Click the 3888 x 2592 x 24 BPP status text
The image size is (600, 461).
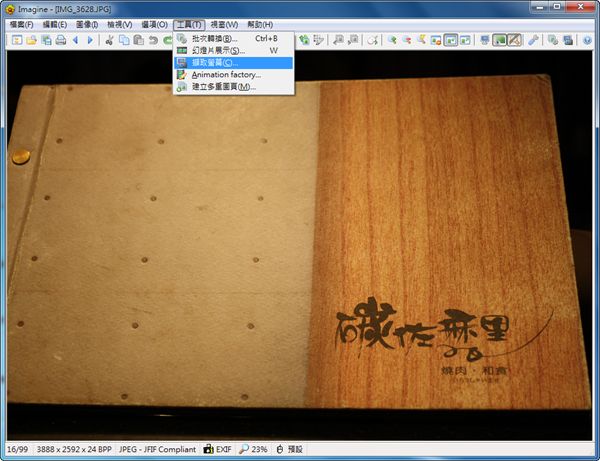coord(74,449)
